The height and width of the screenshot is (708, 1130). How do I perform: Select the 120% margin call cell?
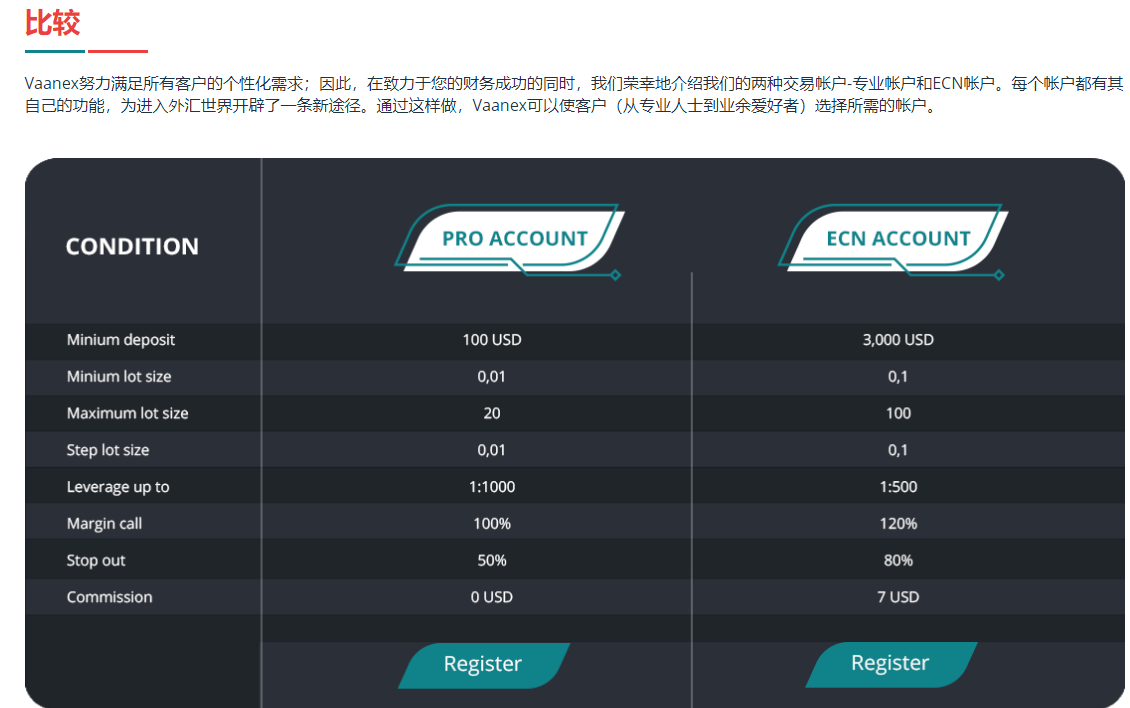898,523
